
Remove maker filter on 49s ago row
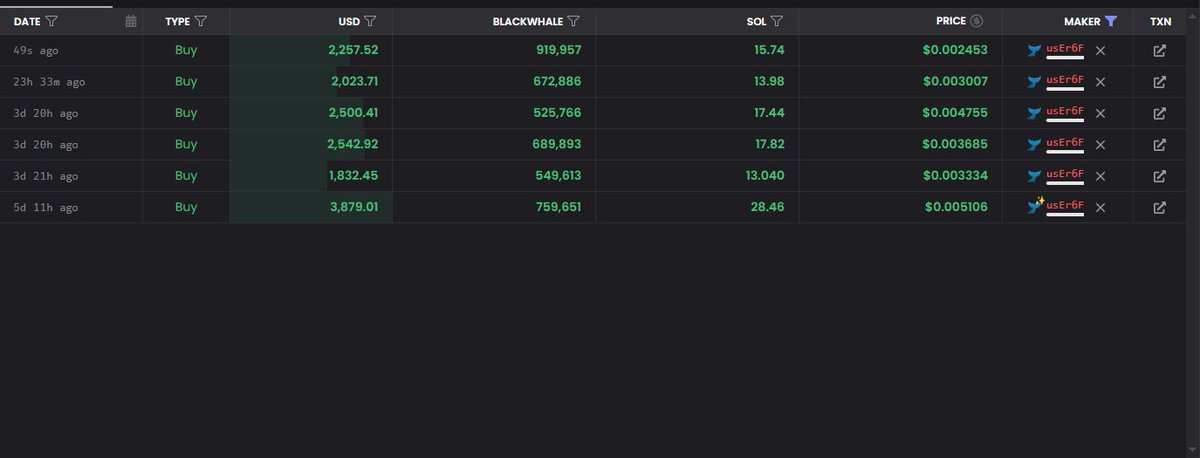[1100, 51]
